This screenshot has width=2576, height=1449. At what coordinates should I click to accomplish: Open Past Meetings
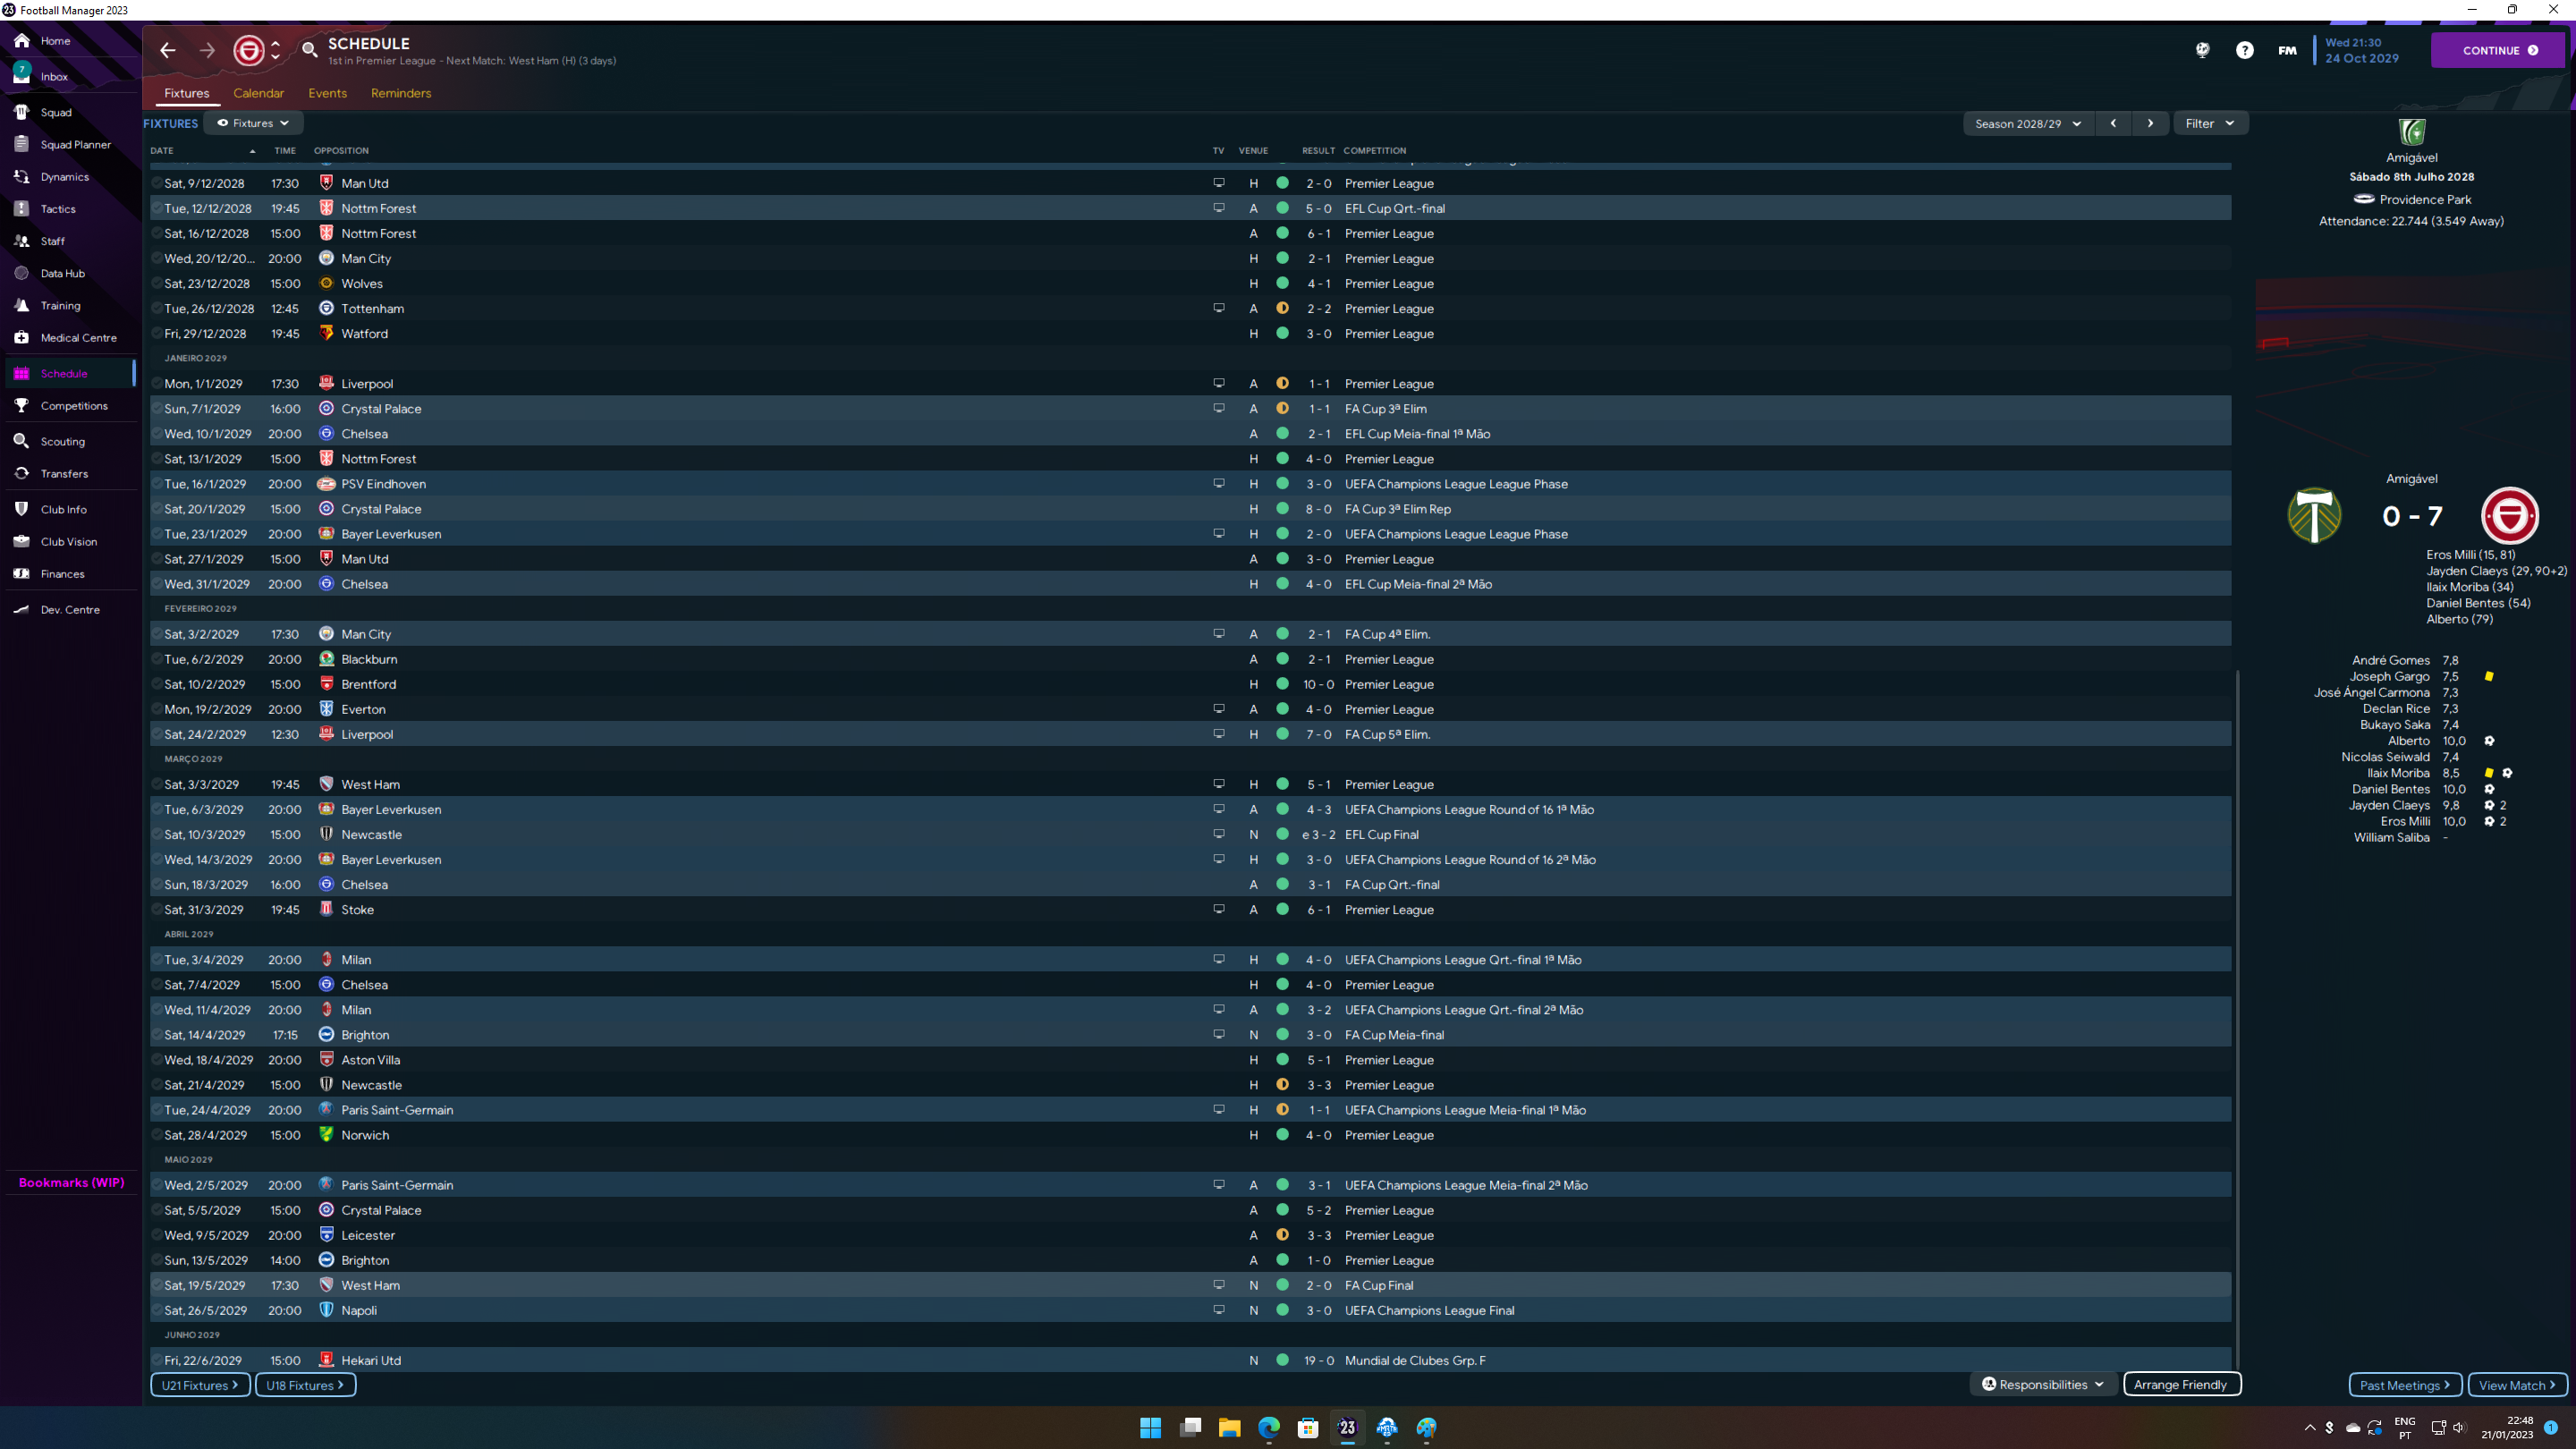(x=2405, y=1385)
